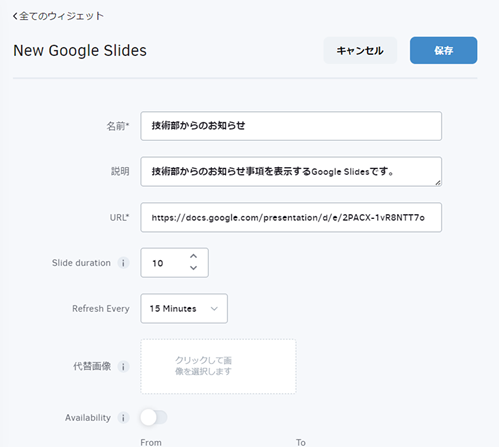Click the resize grip of 説明 textarea
The width and height of the screenshot is (499, 447).
(x=438, y=182)
